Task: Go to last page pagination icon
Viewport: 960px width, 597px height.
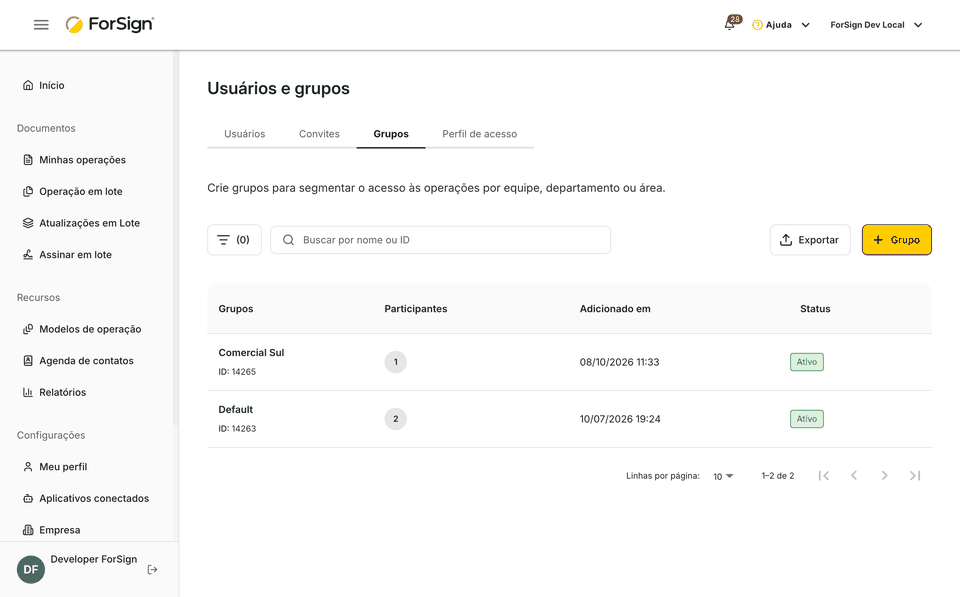Action: click(915, 476)
